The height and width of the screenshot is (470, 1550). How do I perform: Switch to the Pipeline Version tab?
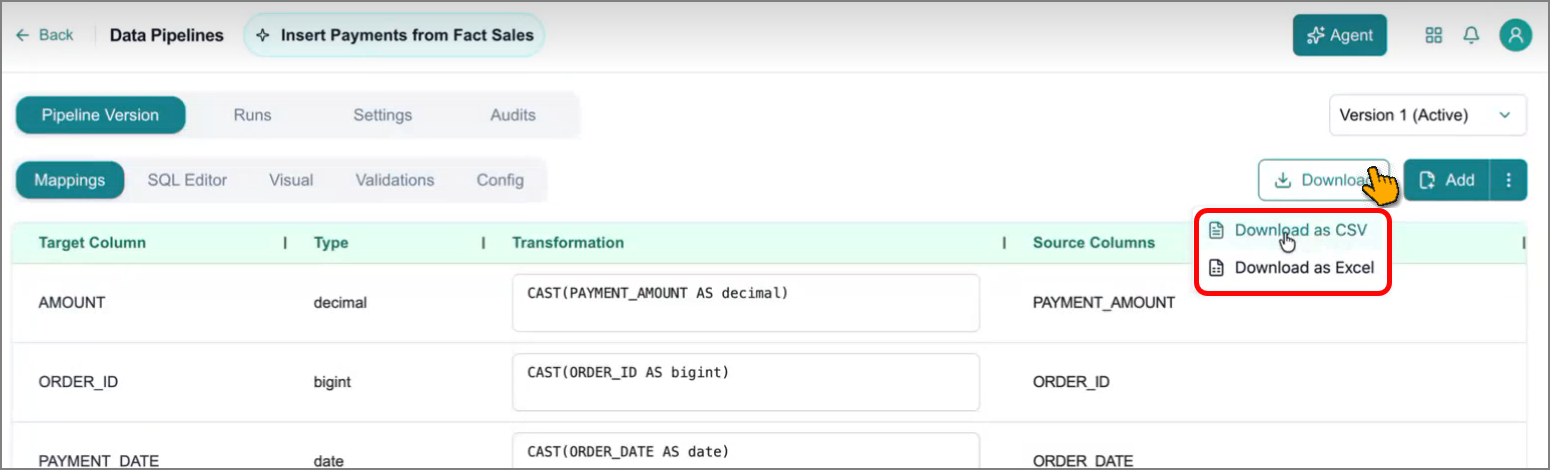pyautogui.click(x=100, y=115)
